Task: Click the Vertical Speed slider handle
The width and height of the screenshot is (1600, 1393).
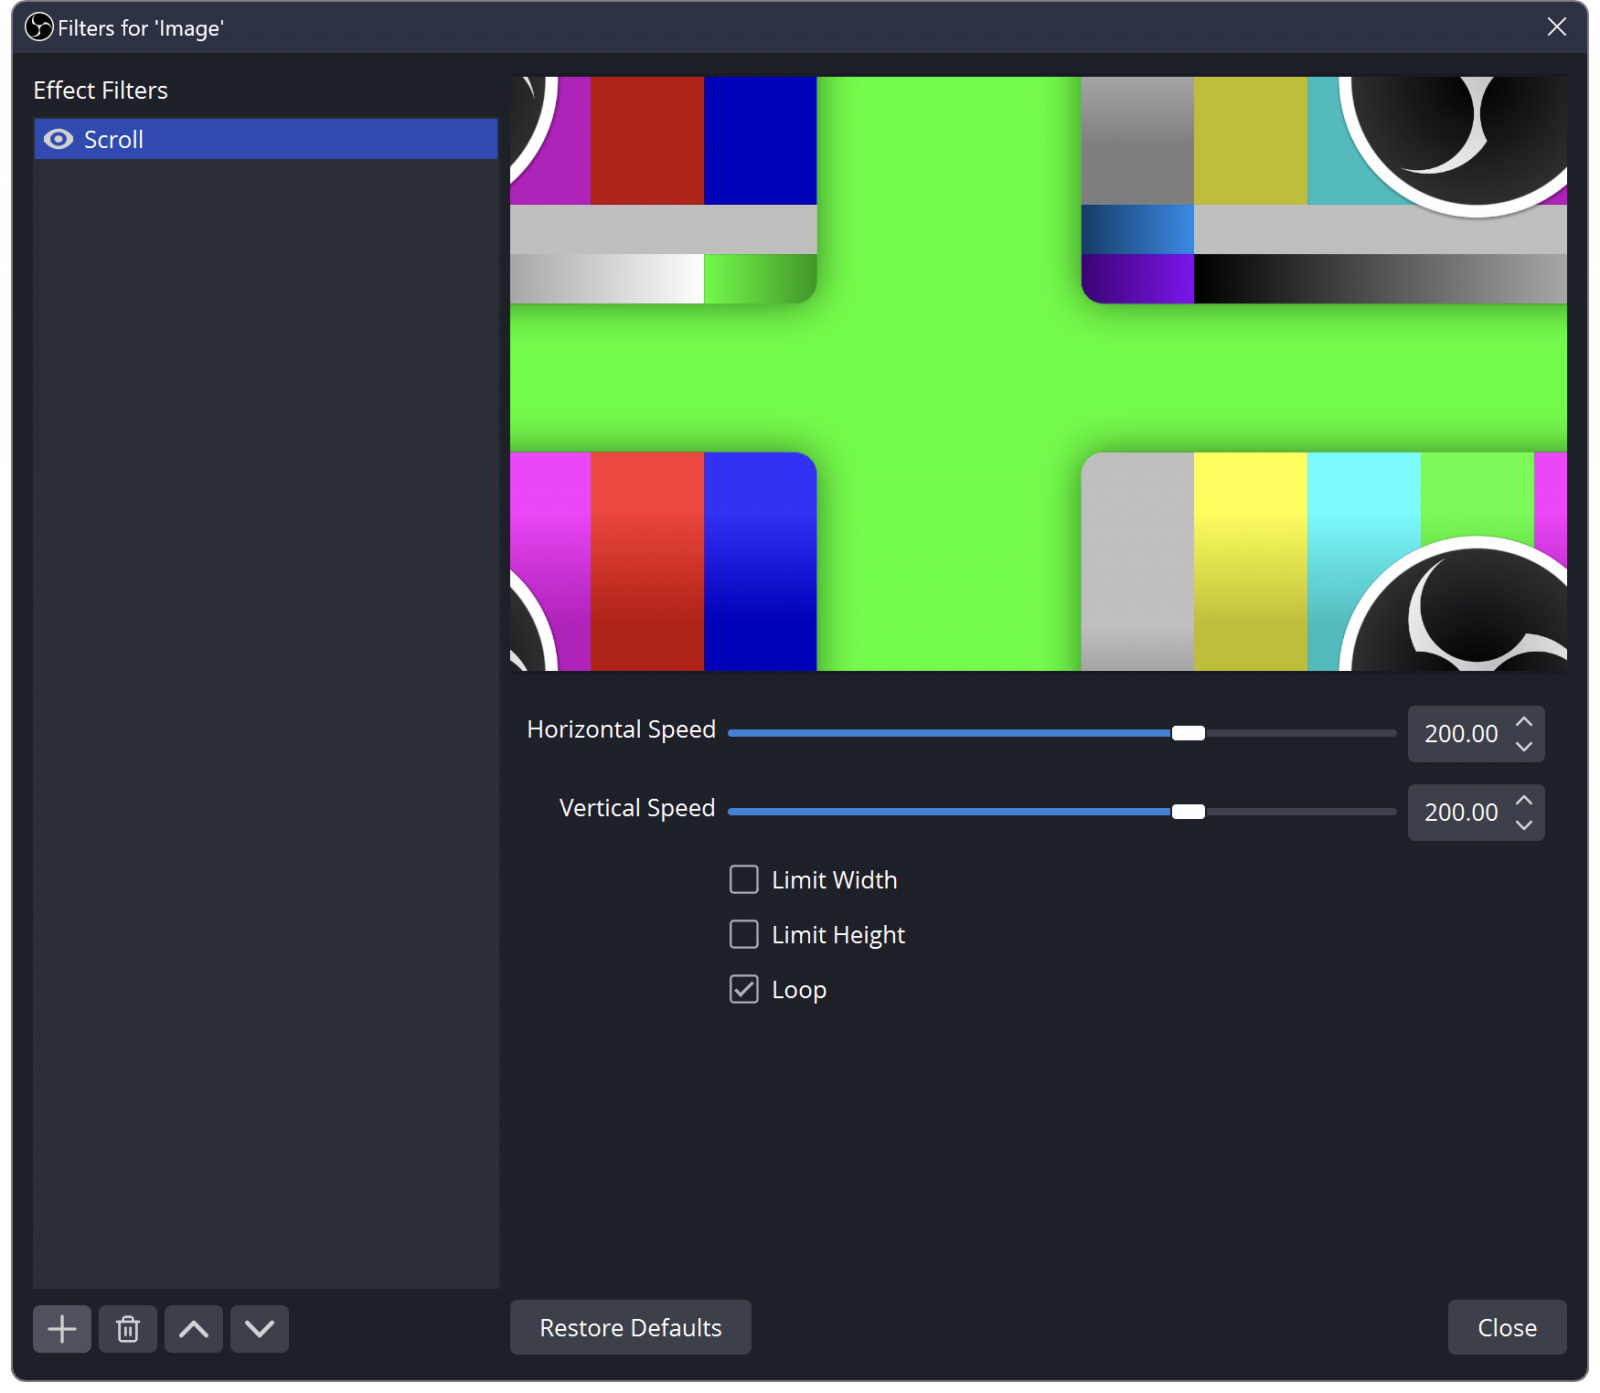Action: click(1189, 812)
